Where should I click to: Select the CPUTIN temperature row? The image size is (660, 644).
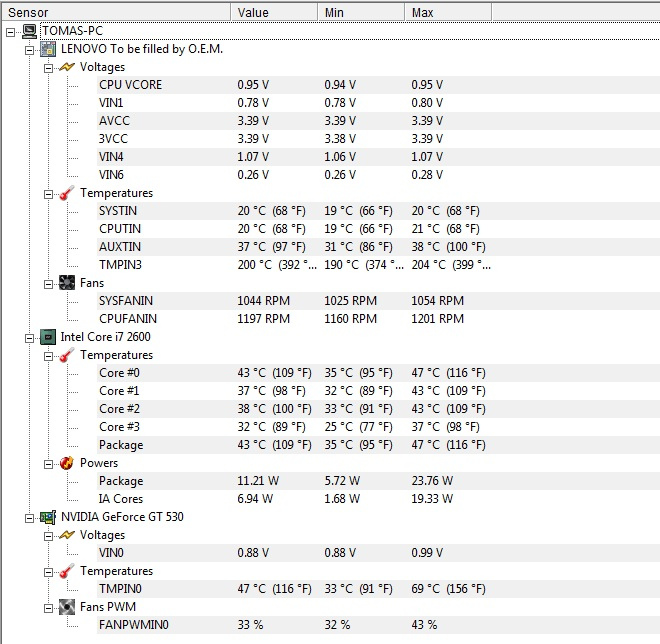point(378,229)
